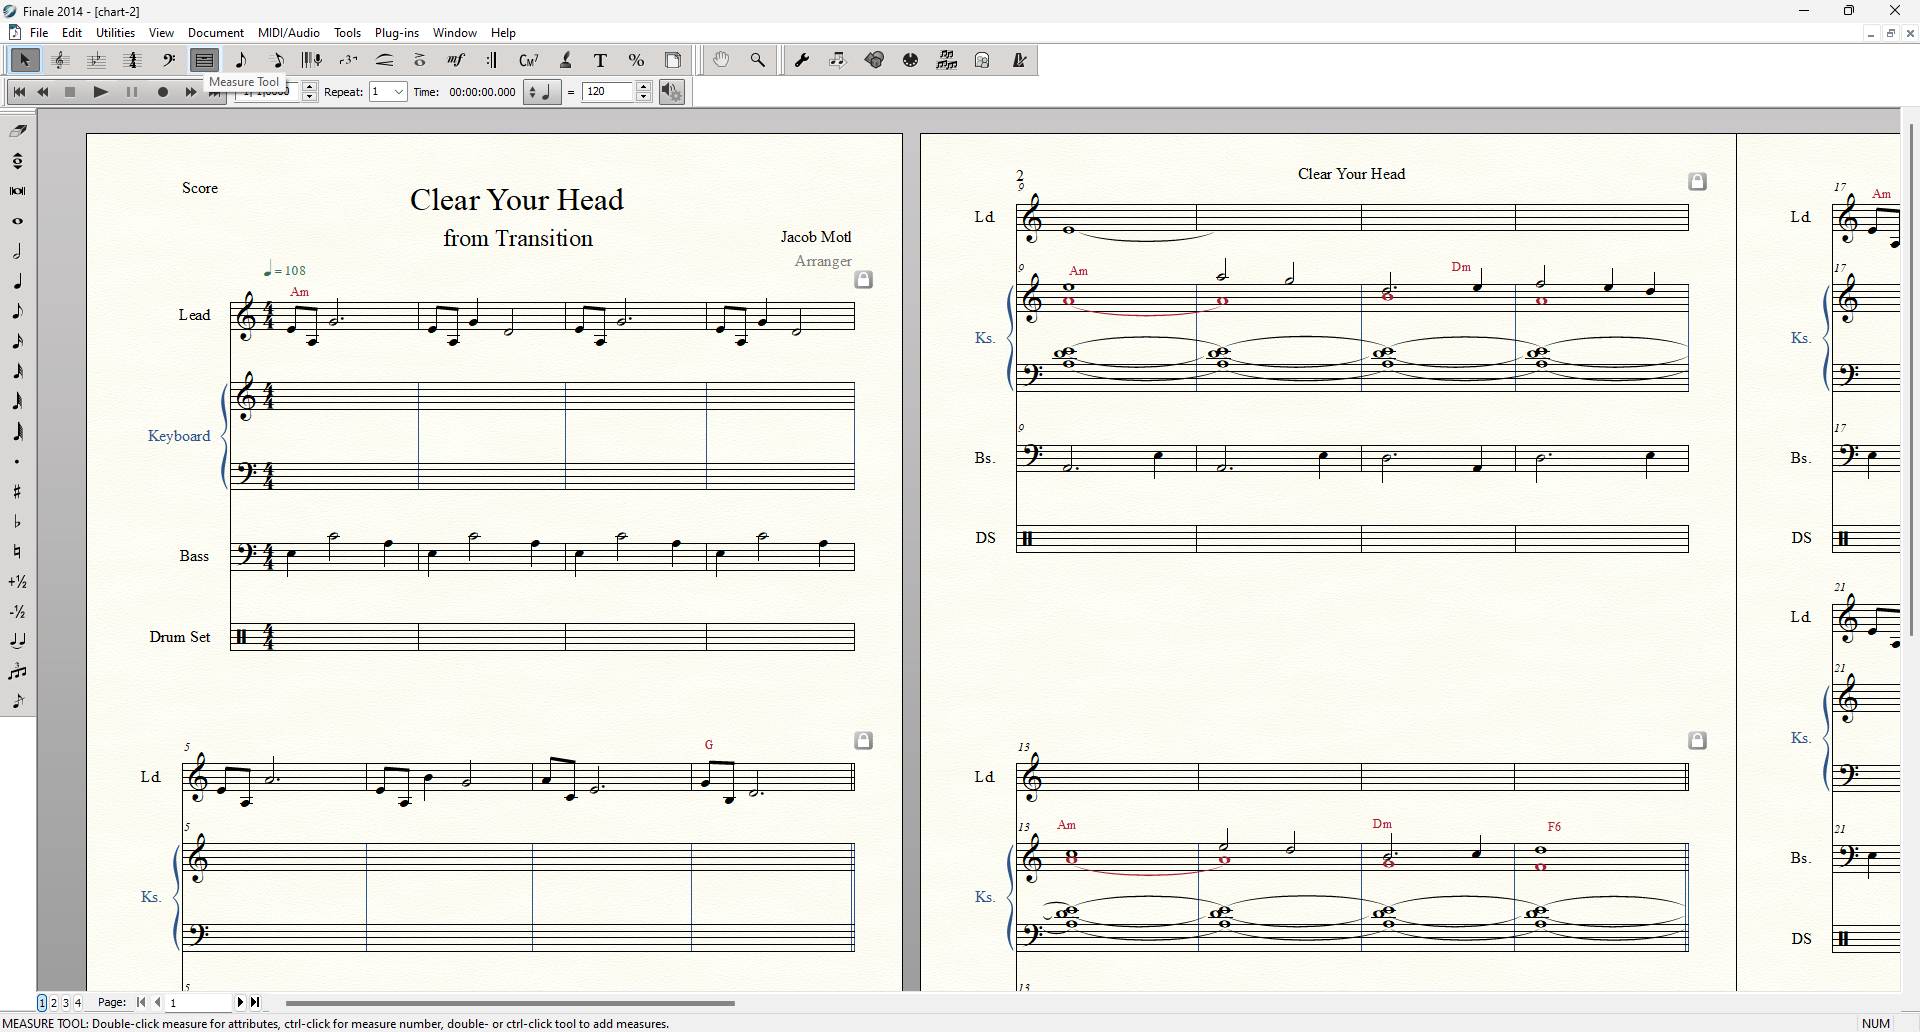Stop playback with the Stop button

[70, 92]
